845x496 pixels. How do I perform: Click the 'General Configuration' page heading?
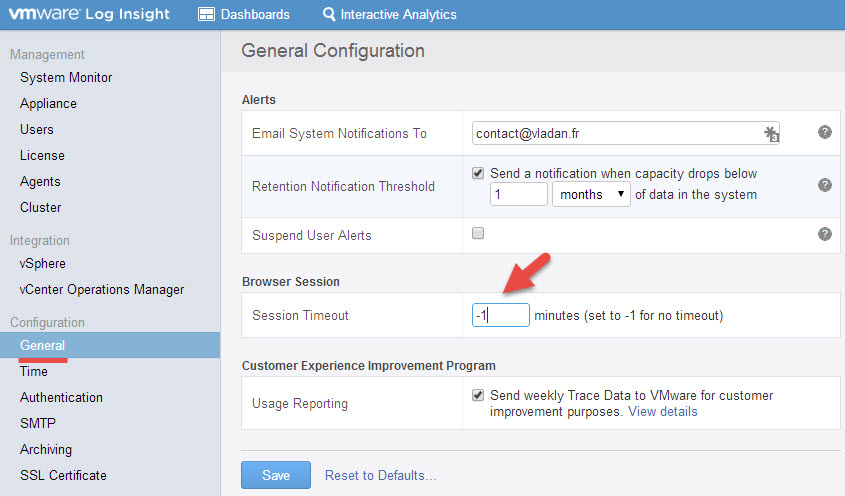333,51
